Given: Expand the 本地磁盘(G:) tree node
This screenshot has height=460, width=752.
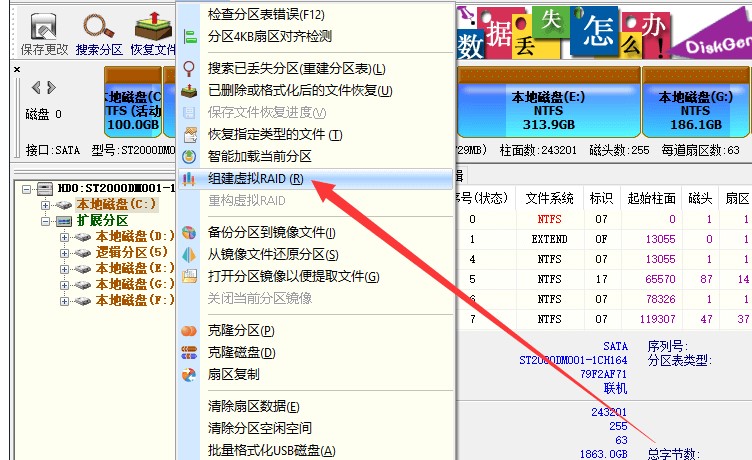Looking at the screenshot, I should click(x=64, y=285).
